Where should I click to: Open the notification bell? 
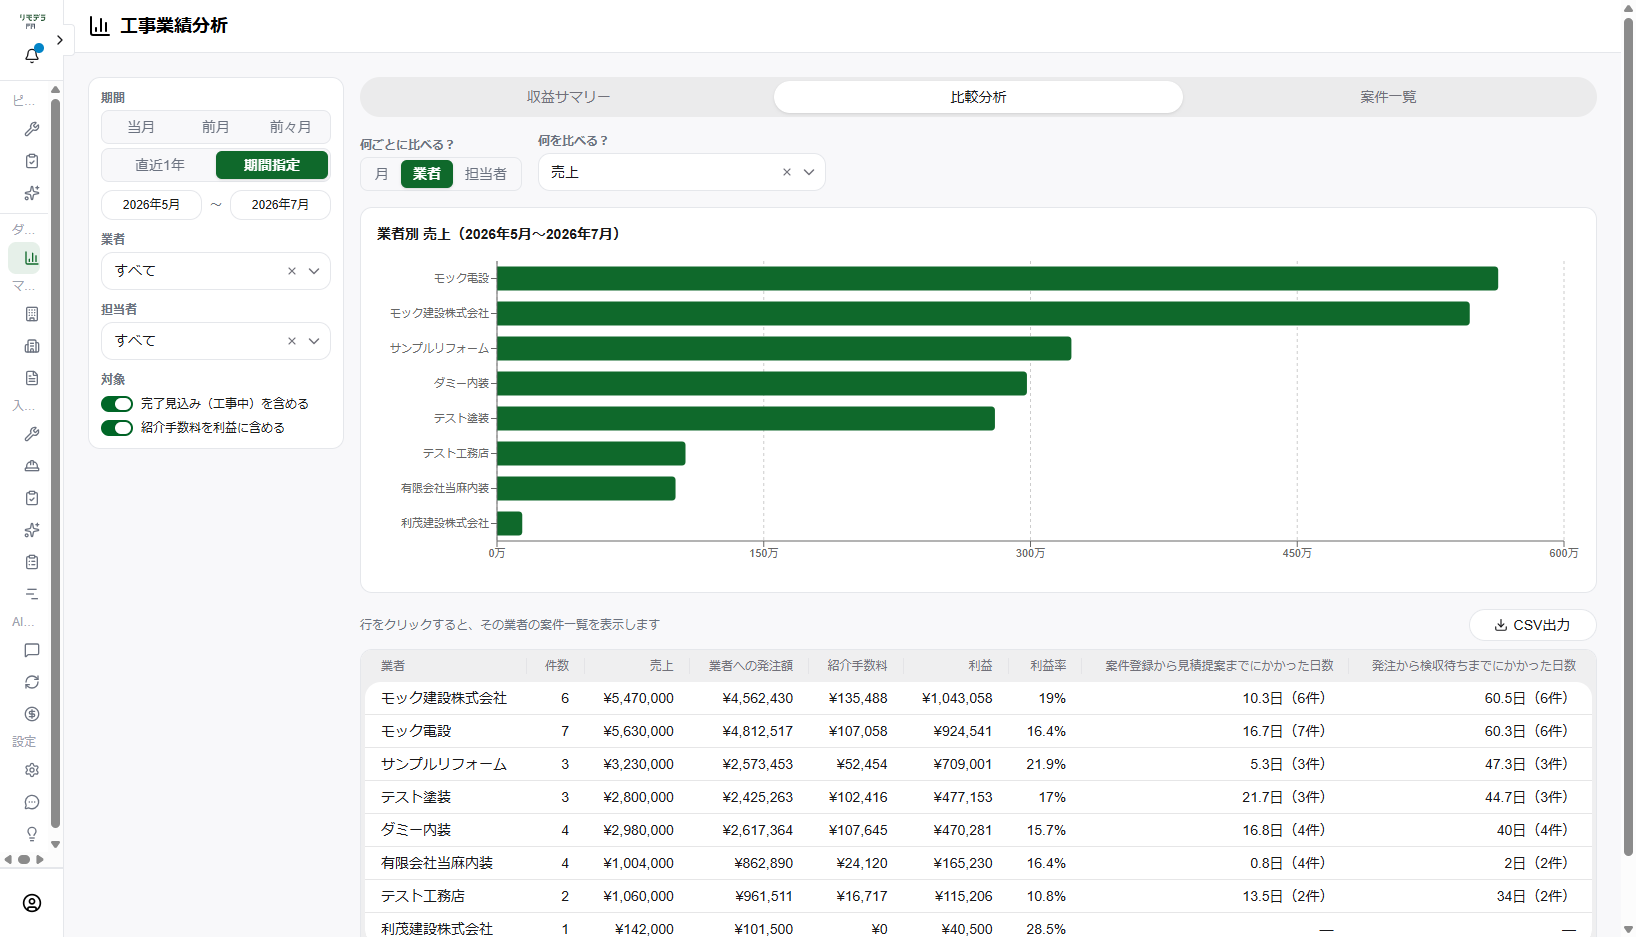pos(32,55)
